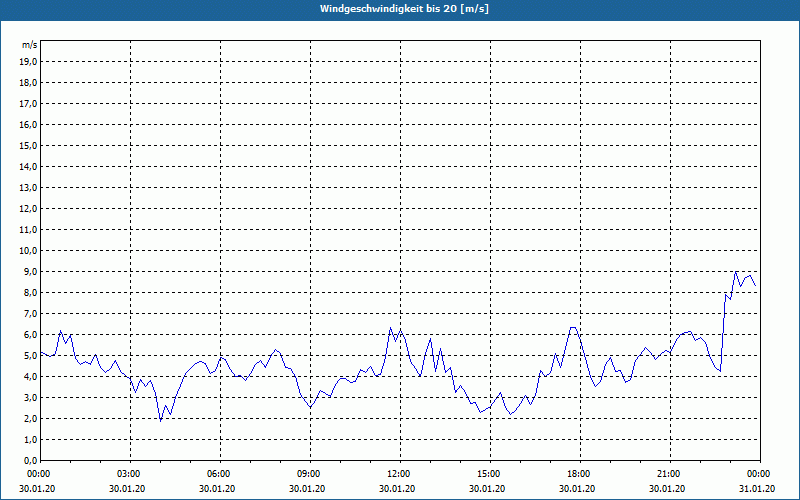Pick the "6,0" y-axis label
This screenshot has height=500, width=800.
tap(30, 335)
